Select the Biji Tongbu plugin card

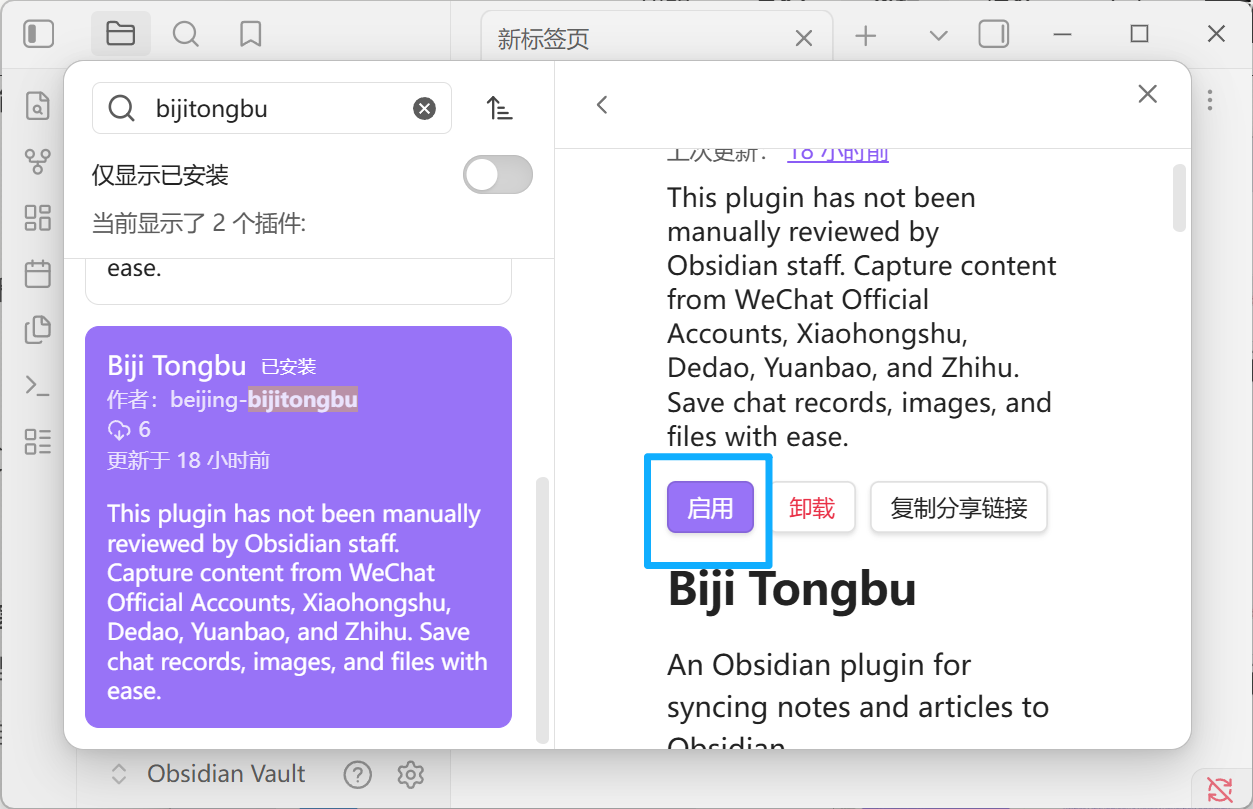click(x=298, y=527)
